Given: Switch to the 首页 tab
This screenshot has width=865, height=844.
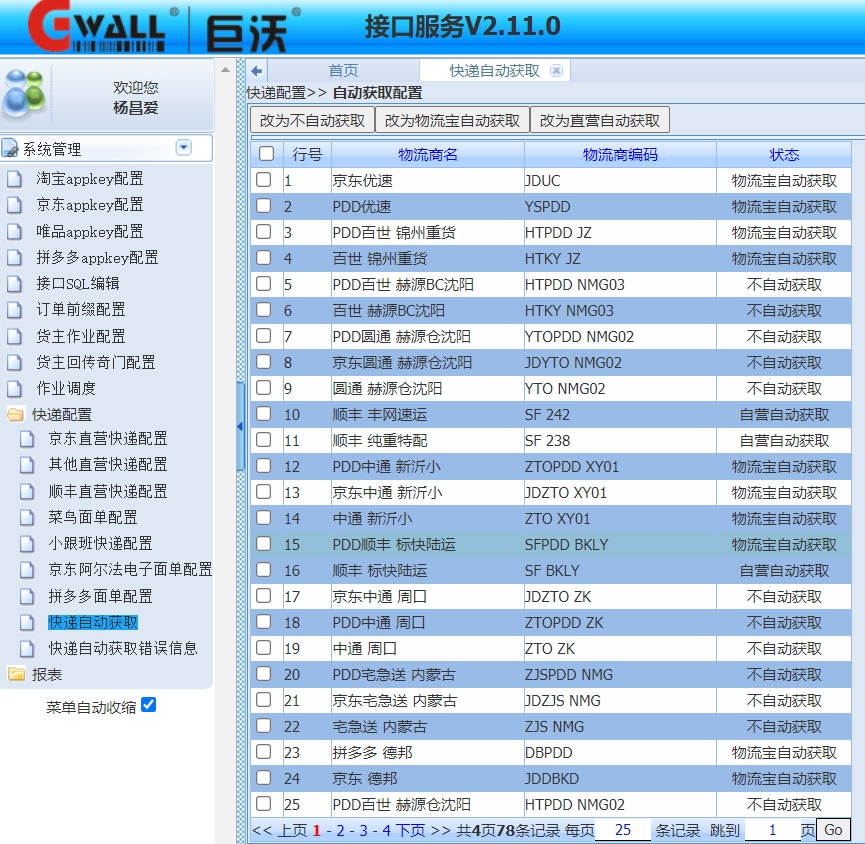Looking at the screenshot, I should [x=343, y=71].
